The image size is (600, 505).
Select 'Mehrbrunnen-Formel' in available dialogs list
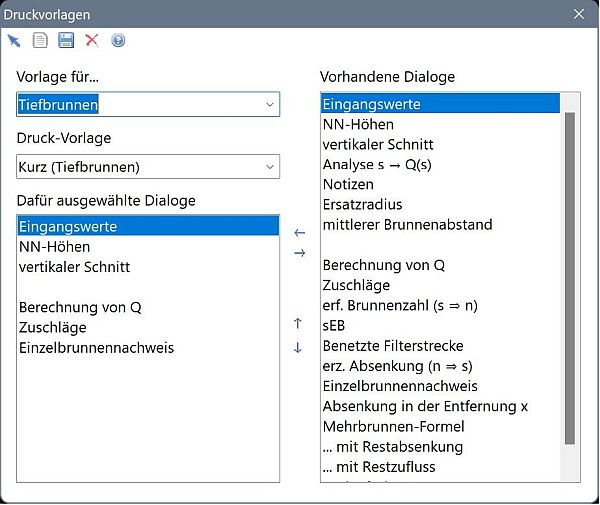[x=393, y=427]
